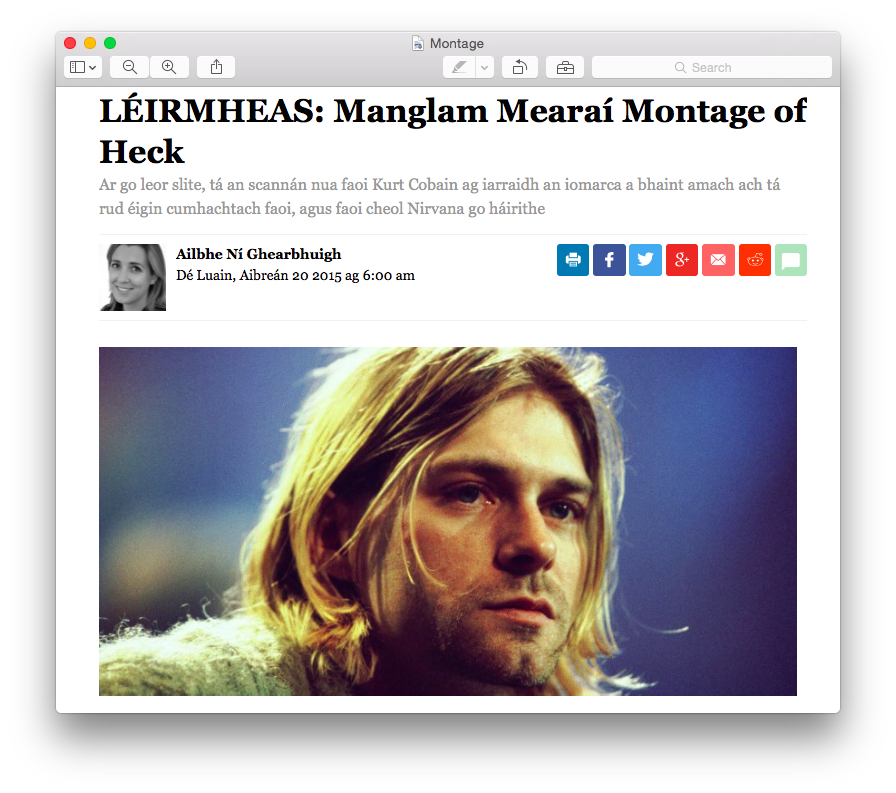Open the sidebar view menu button
Screen dimensions: 896x793
tap(83, 67)
